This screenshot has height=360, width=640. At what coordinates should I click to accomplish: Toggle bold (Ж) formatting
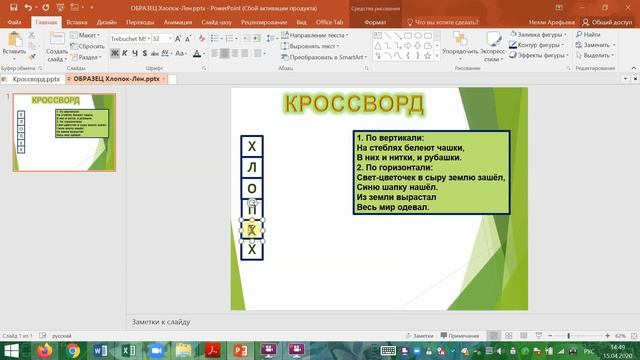coord(115,53)
